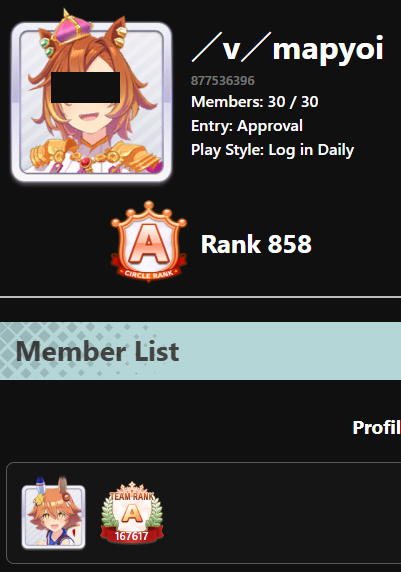Click the circle's crowned character avatar
This screenshot has height=572, width=401.
click(91, 98)
